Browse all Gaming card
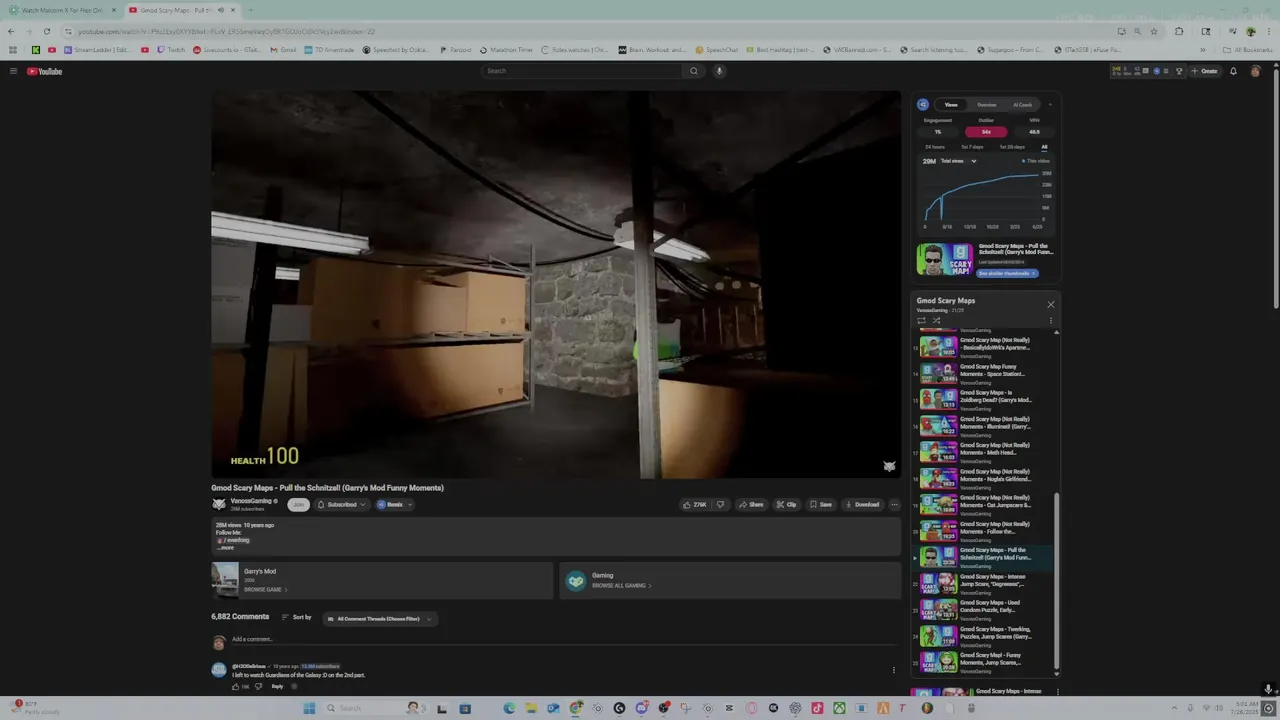Screen dimensions: 1280x720 tap(731, 580)
